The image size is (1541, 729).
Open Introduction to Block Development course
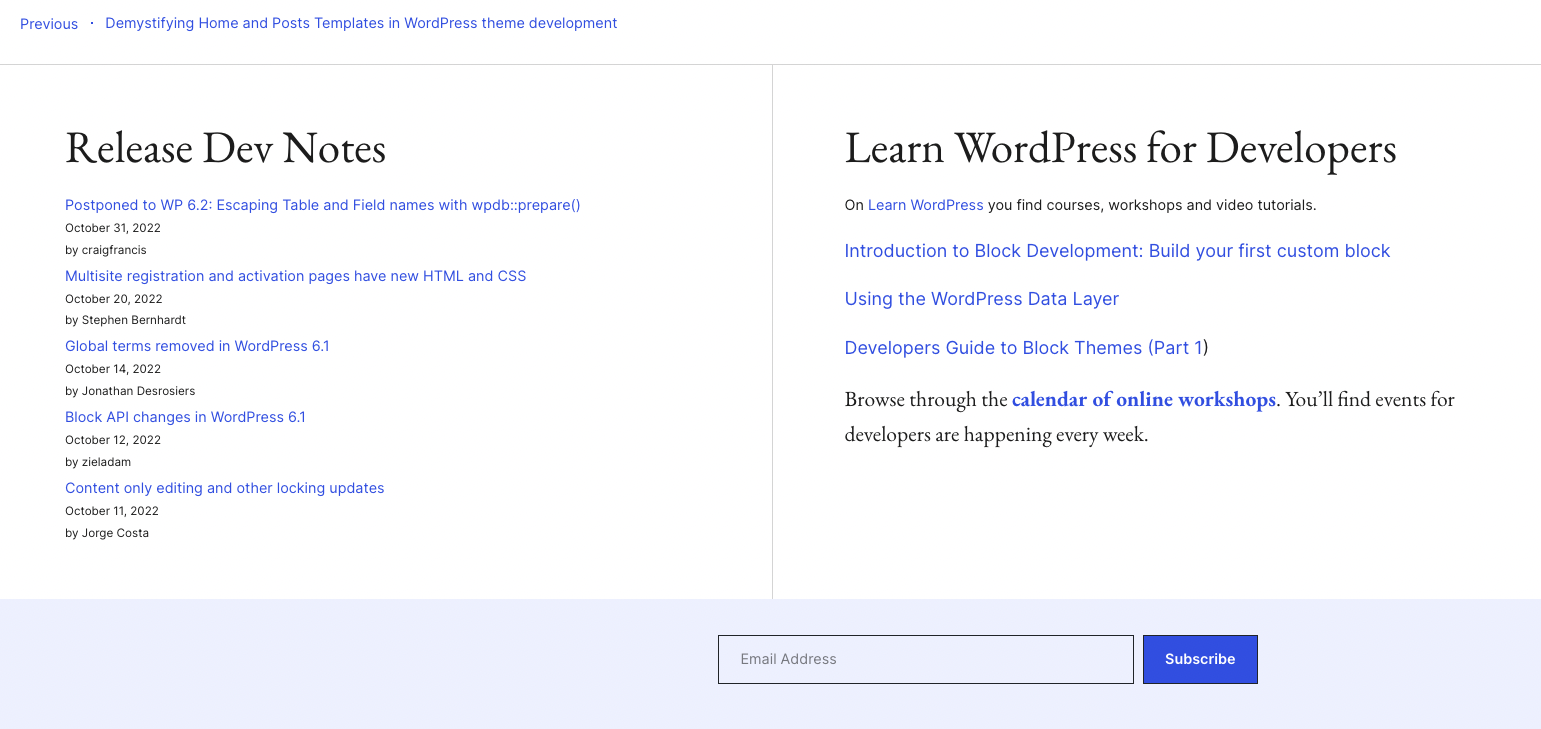(x=1116, y=251)
